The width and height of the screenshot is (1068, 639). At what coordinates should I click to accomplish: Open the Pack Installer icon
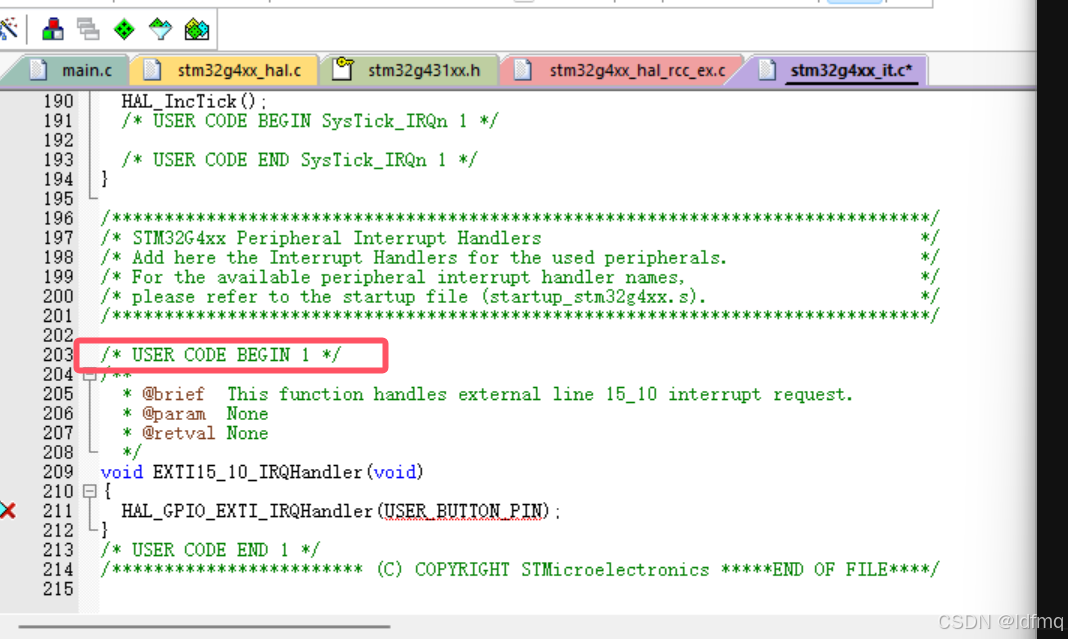196,29
